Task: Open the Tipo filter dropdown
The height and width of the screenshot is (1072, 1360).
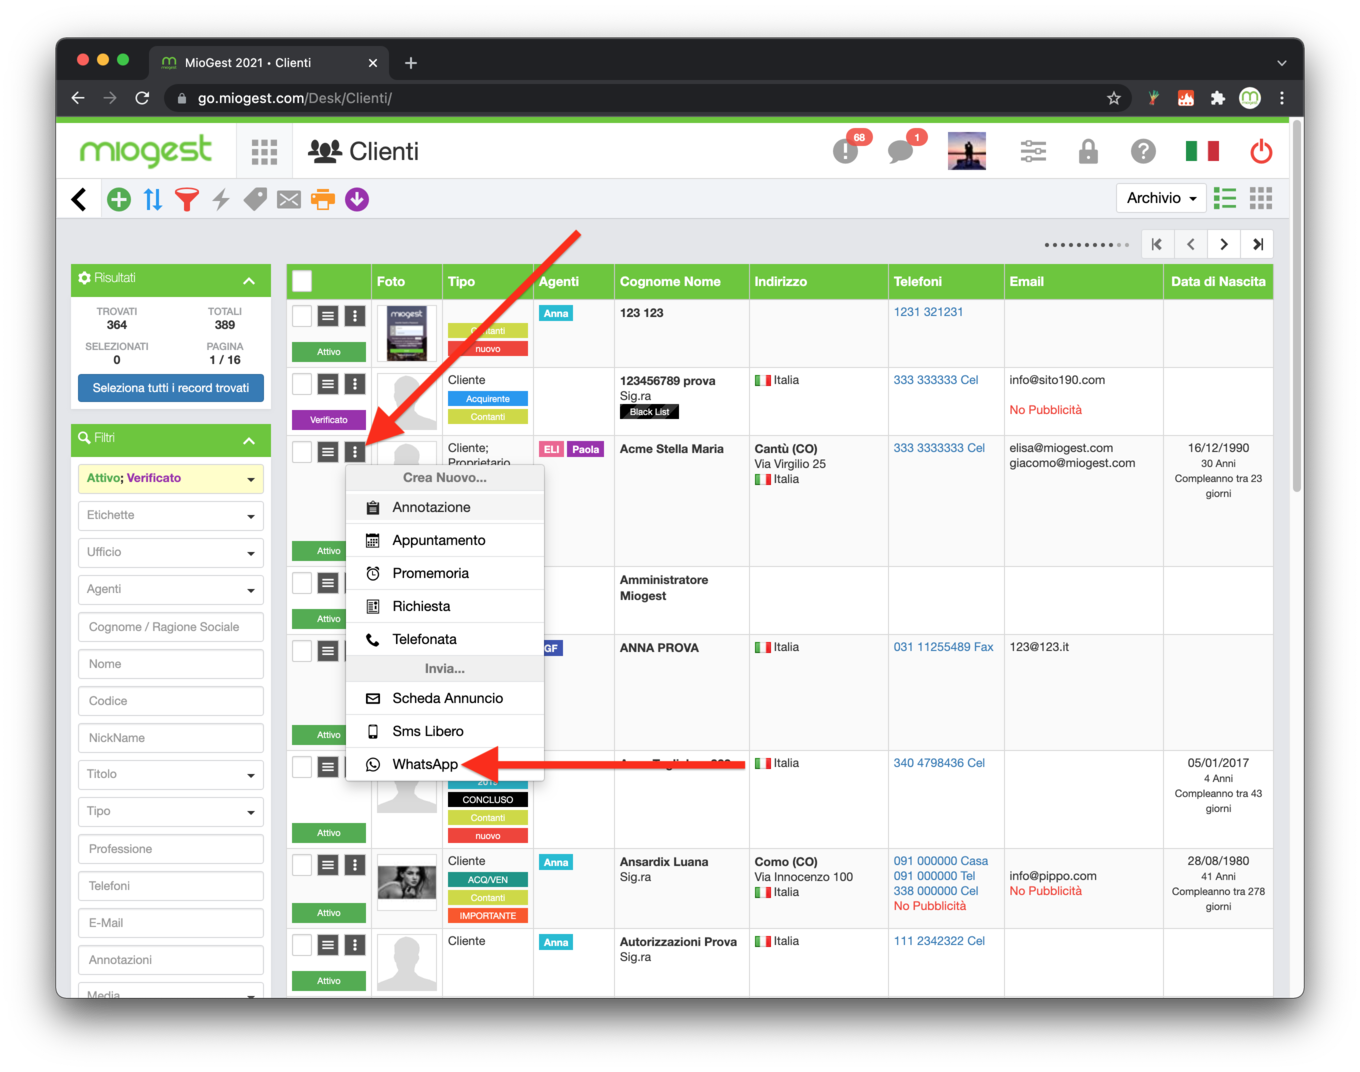Action: point(171,812)
